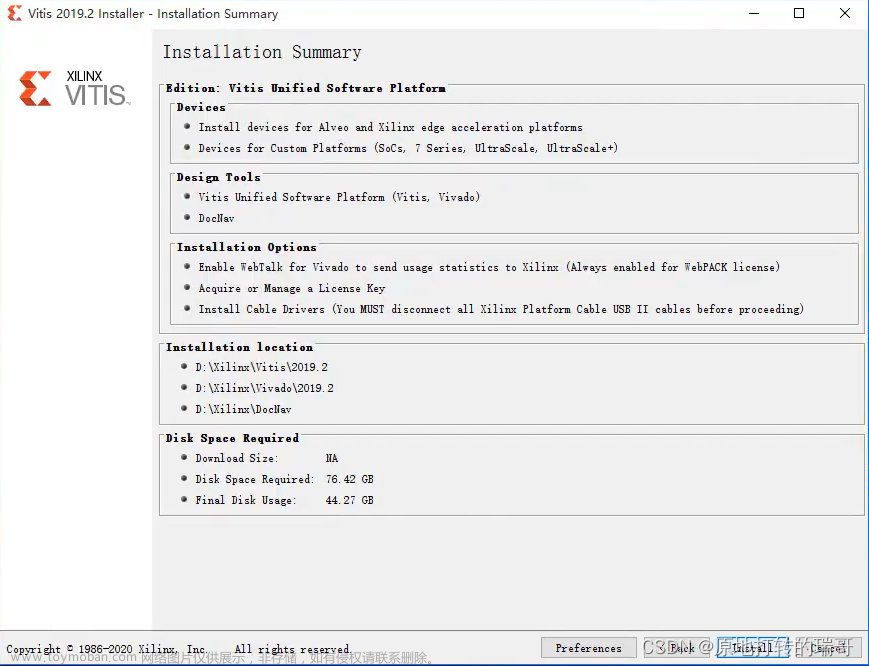
Task: Click the Acquire or Manage a License Key item
Action: [x=291, y=288]
